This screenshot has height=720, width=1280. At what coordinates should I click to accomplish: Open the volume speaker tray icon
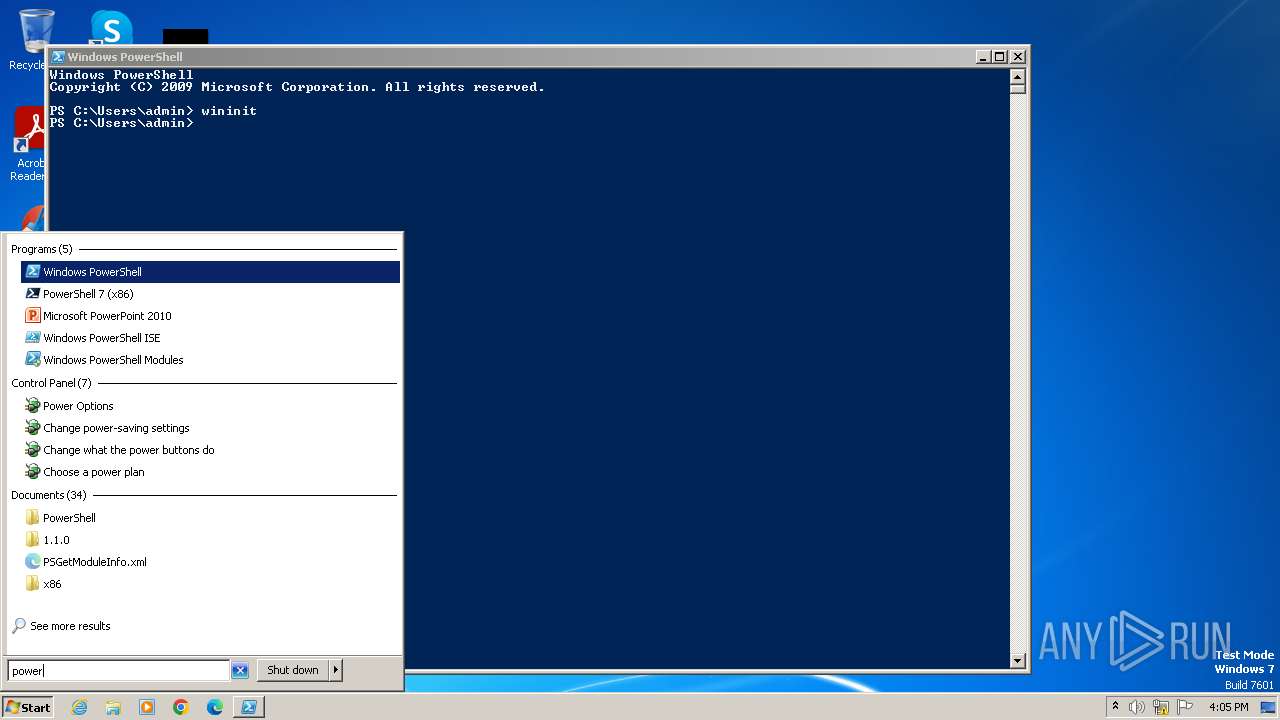click(1137, 707)
